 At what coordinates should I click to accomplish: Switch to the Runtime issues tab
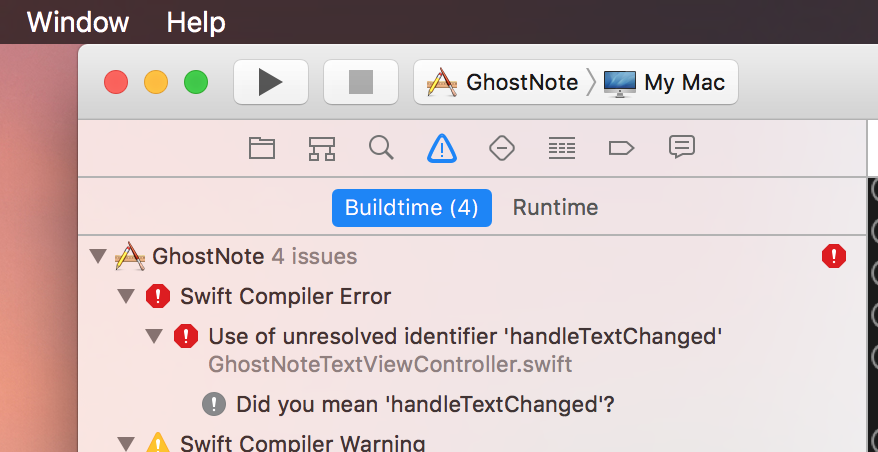(555, 208)
